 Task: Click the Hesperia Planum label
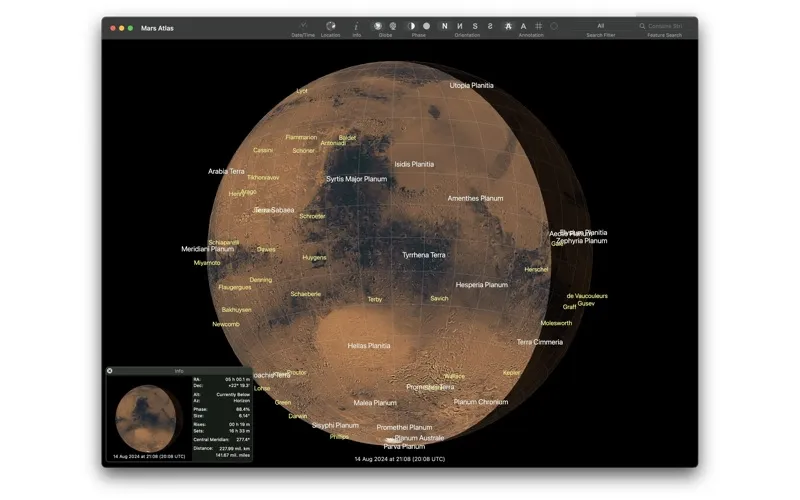[x=482, y=285]
